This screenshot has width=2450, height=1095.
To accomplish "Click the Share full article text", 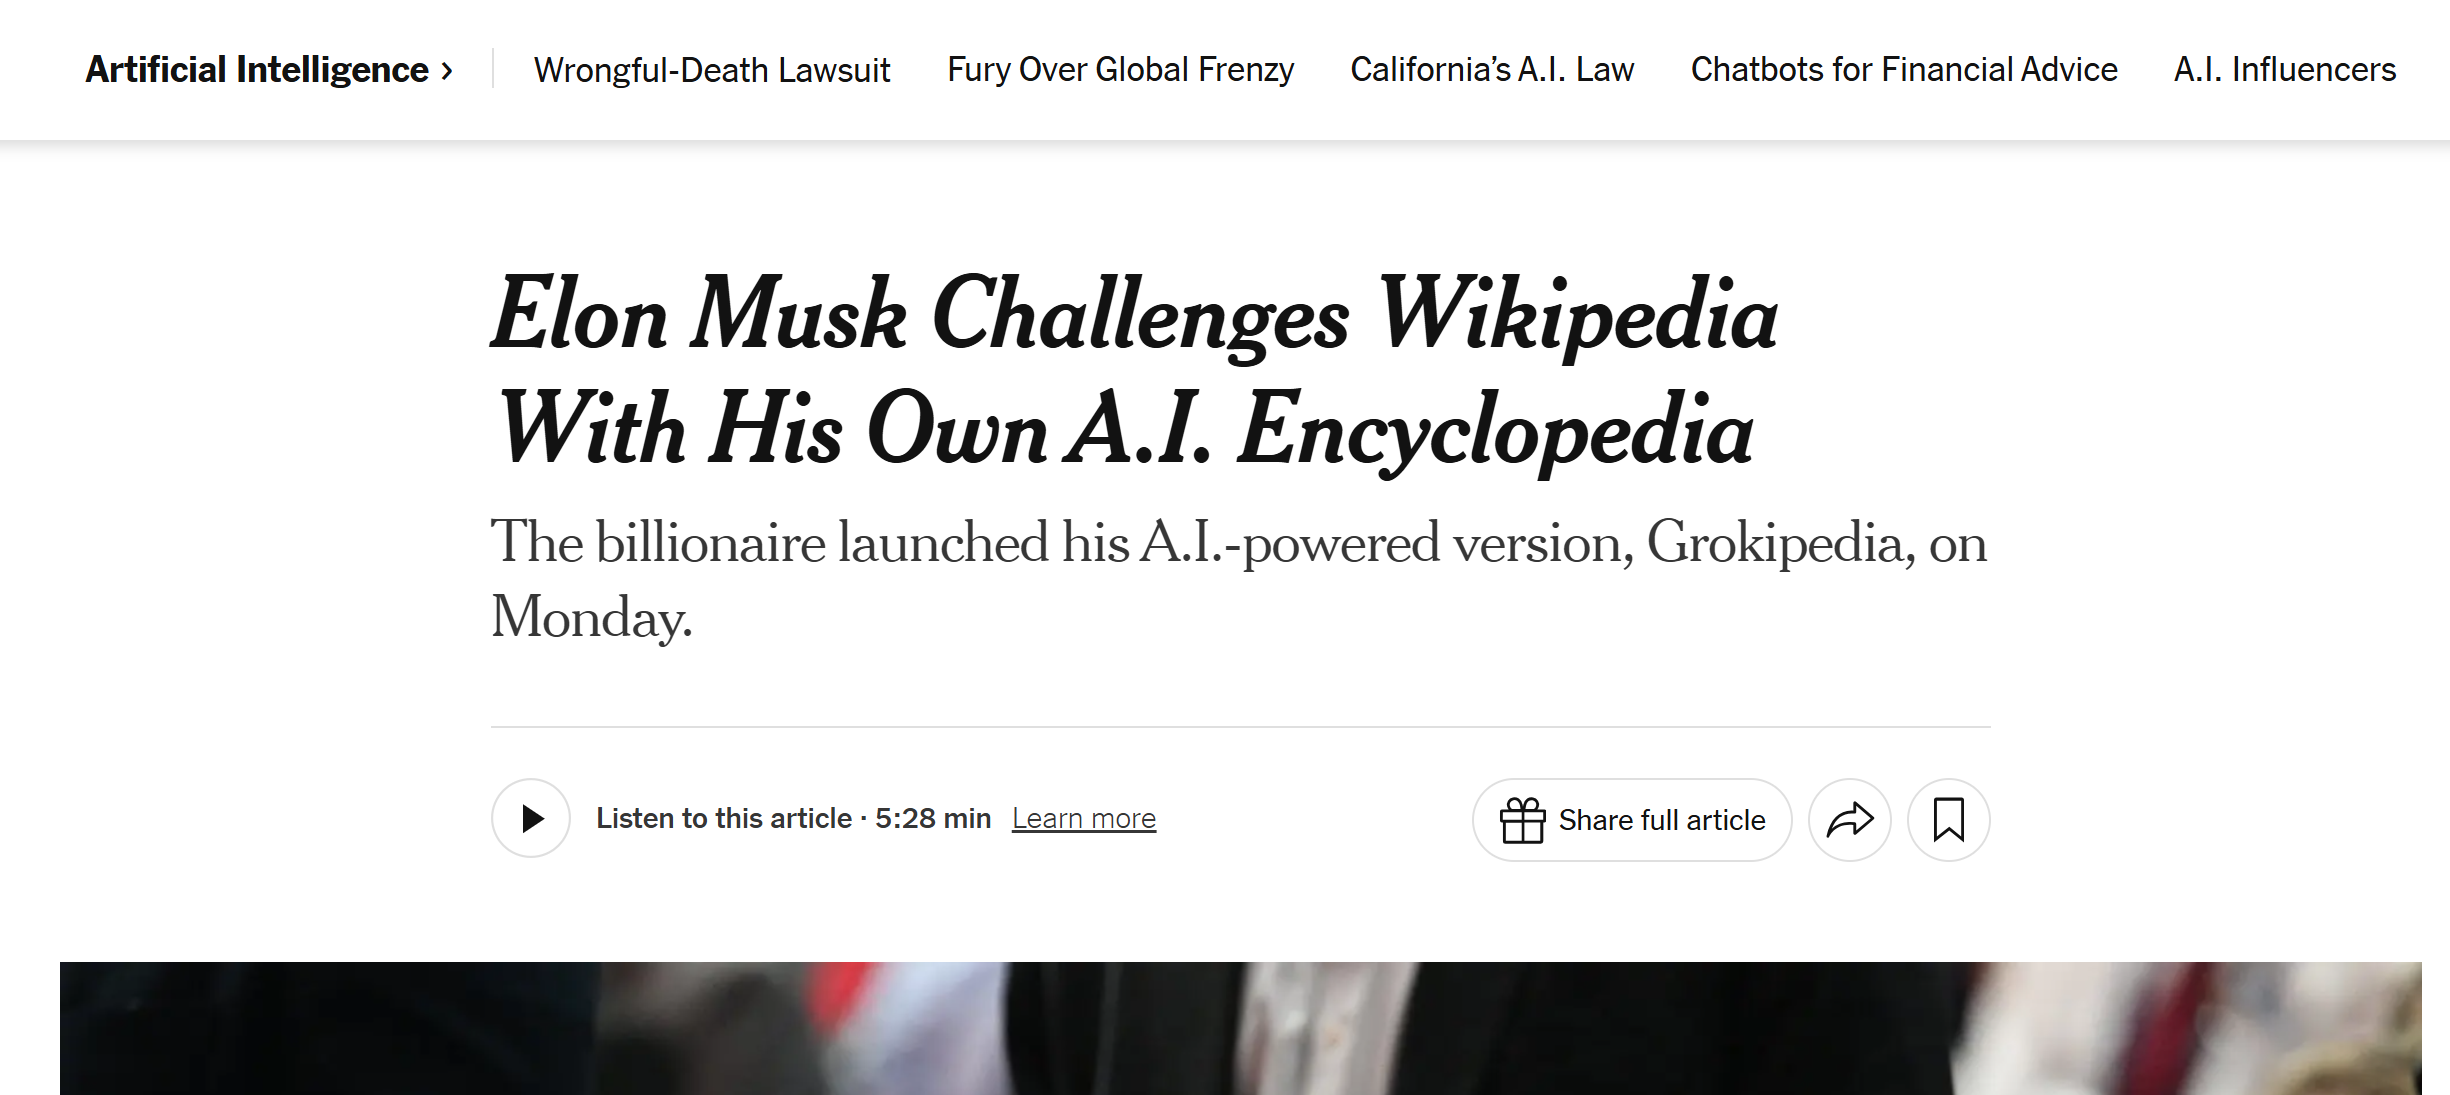I will 1661,820.
